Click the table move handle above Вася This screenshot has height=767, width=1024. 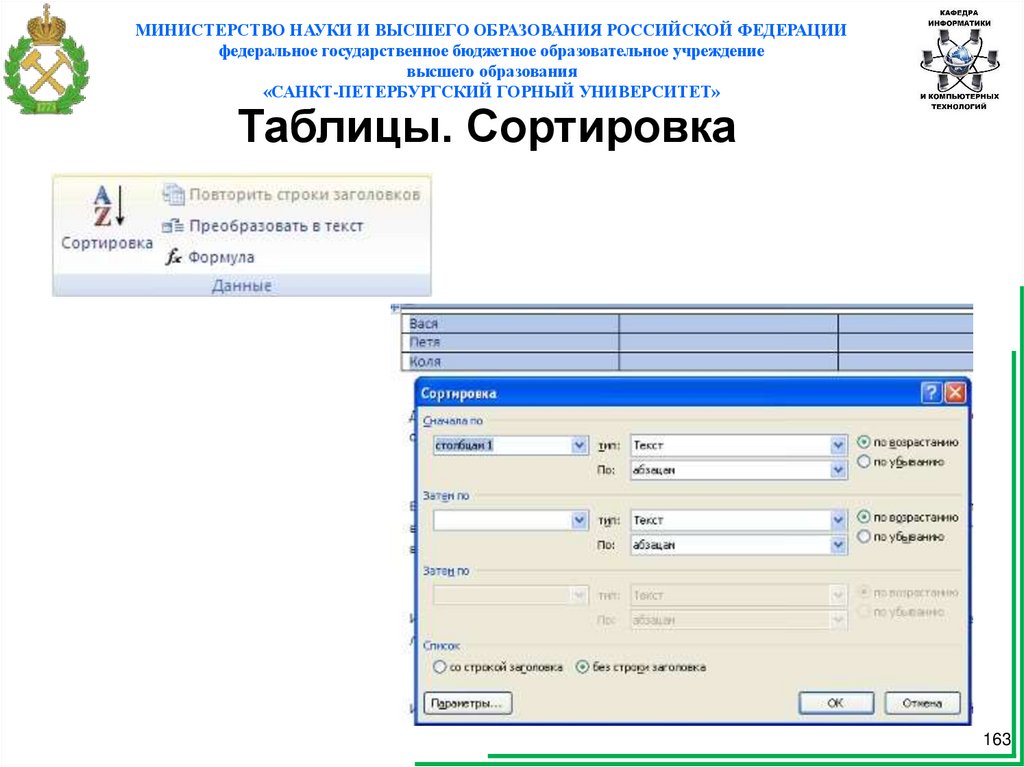[394, 307]
